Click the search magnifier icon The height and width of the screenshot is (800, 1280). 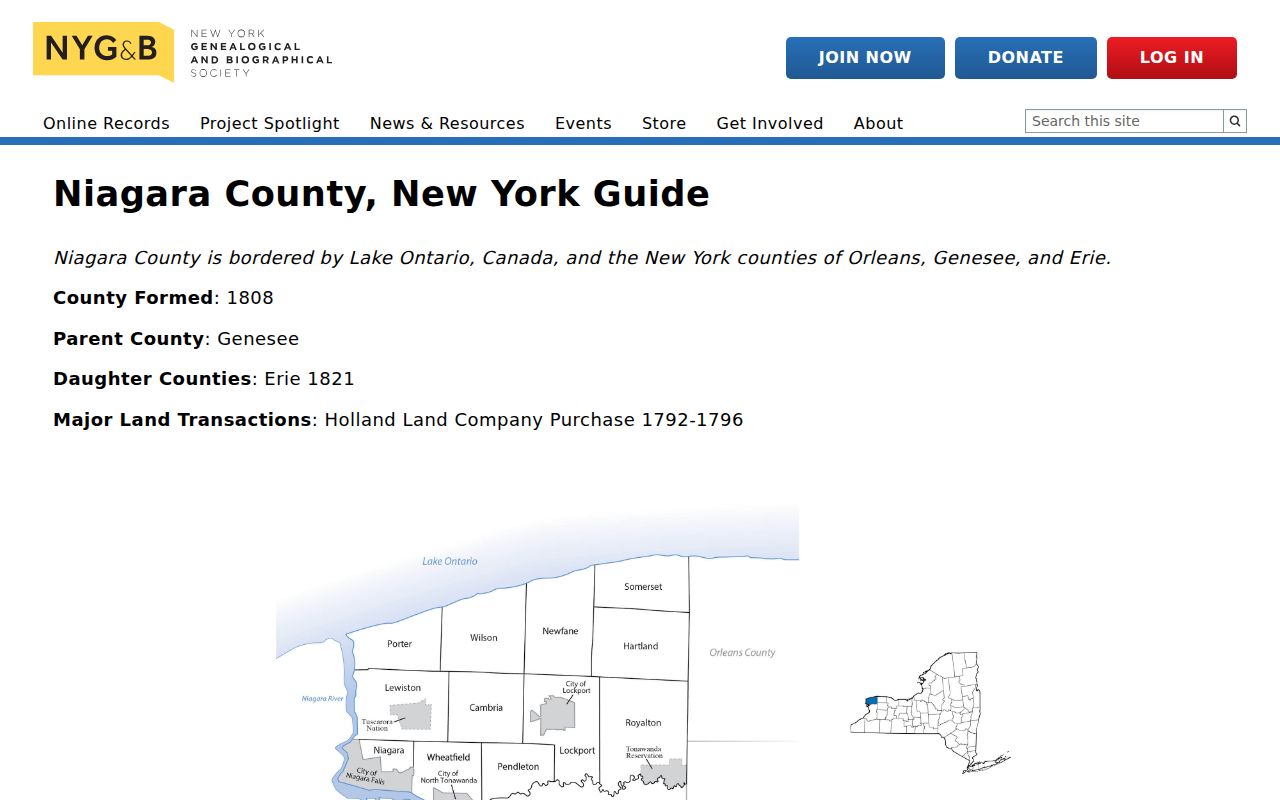pyautogui.click(x=1235, y=121)
